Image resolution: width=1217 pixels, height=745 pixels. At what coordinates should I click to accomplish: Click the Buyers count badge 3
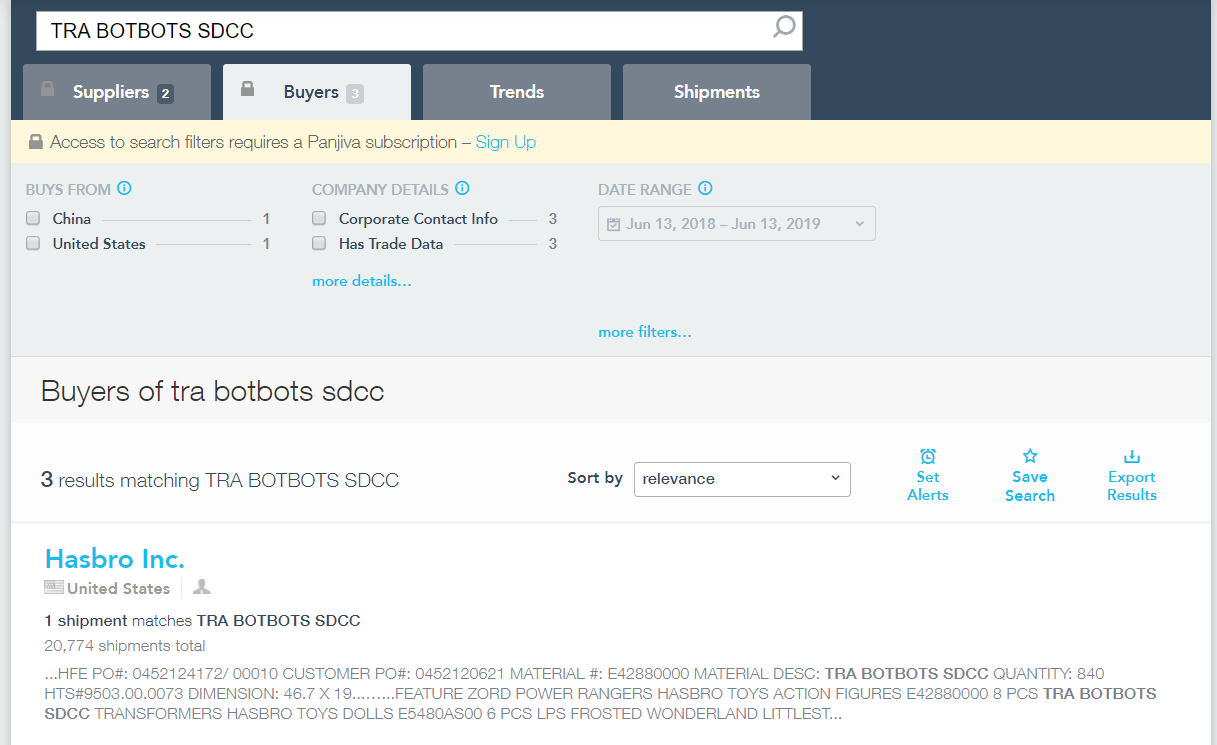tap(355, 94)
